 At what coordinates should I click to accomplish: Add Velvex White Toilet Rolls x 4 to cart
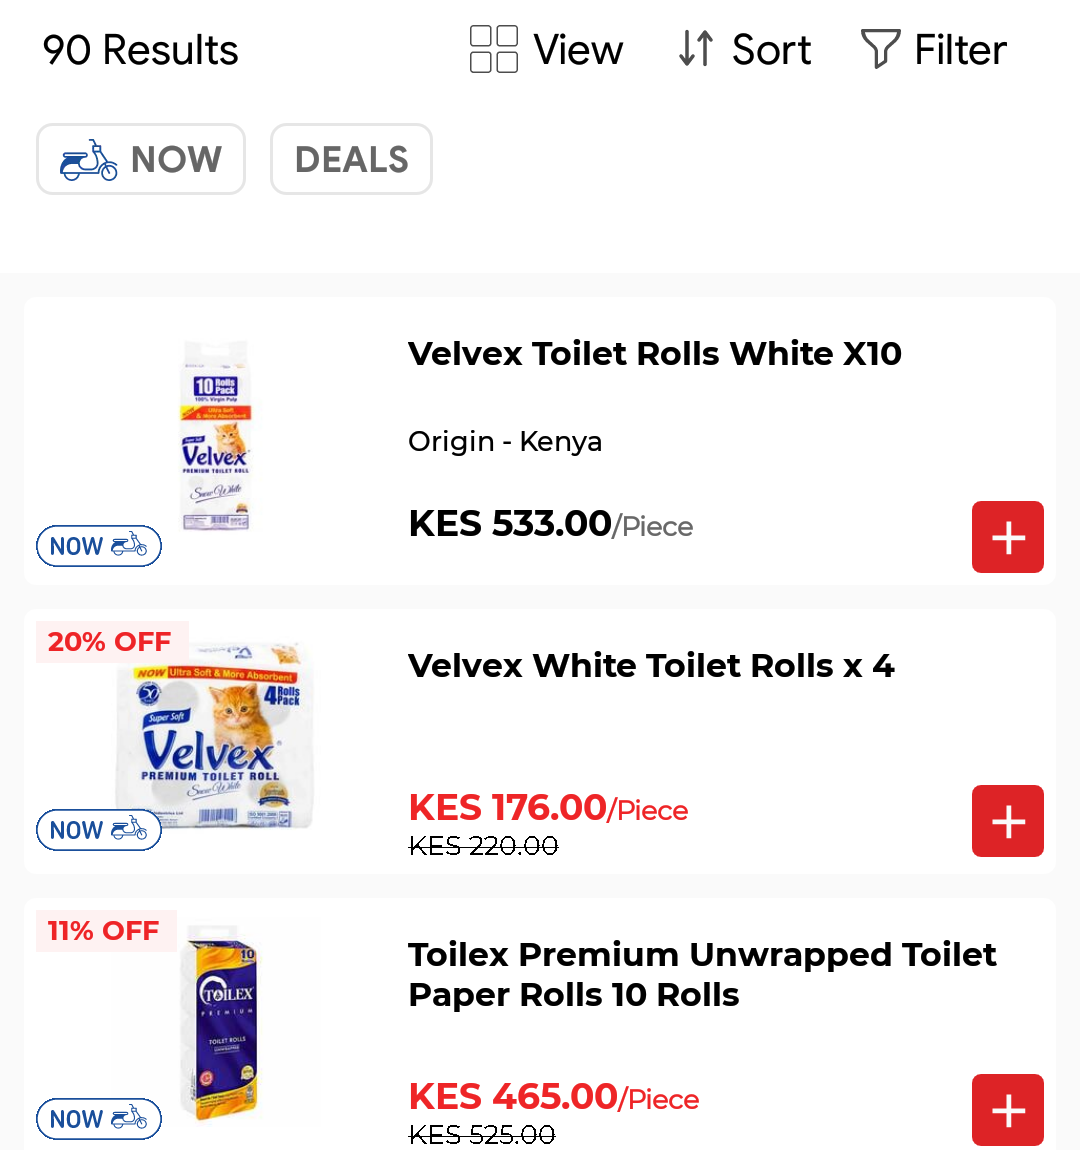(1007, 821)
